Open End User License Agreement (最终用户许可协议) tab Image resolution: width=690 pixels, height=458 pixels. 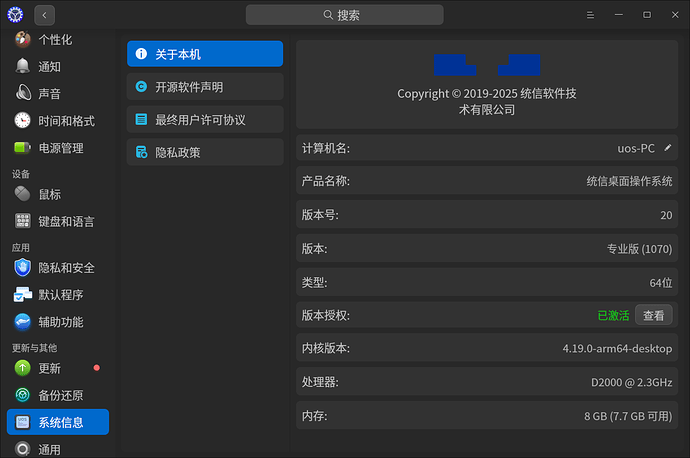pyautogui.click(x=204, y=120)
